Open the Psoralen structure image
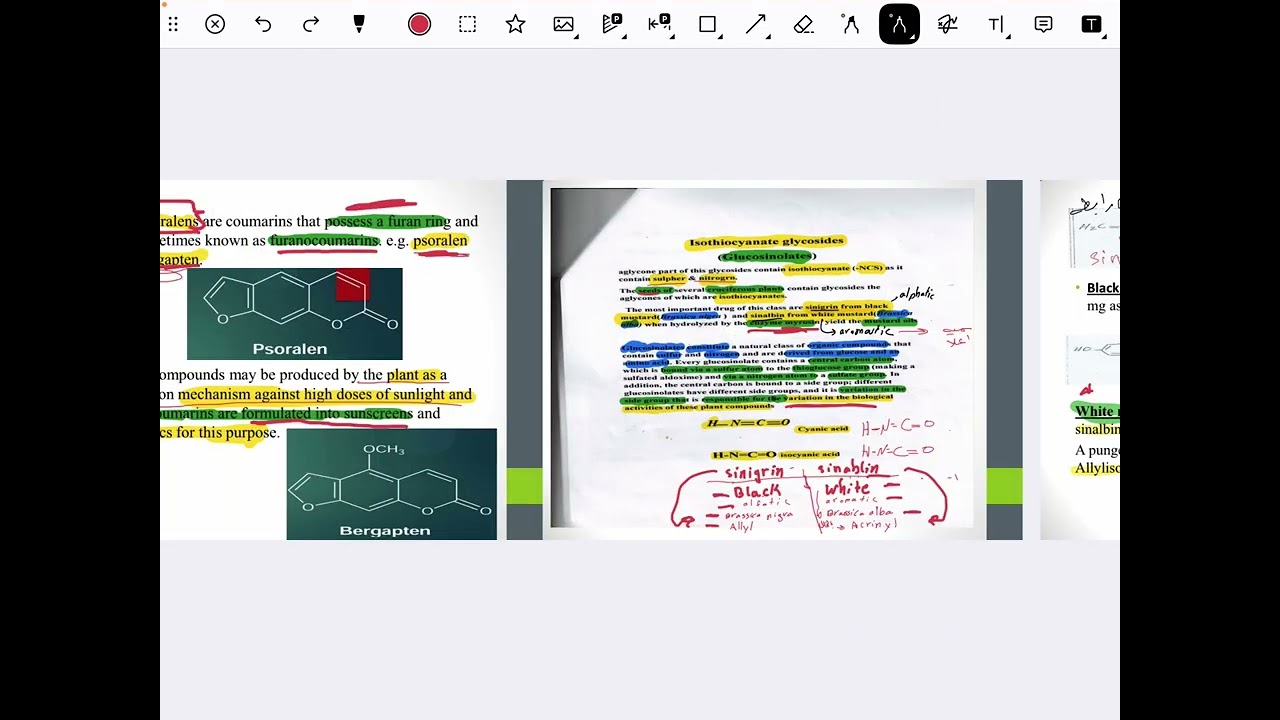The width and height of the screenshot is (1280, 720). (x=295, y=313)
